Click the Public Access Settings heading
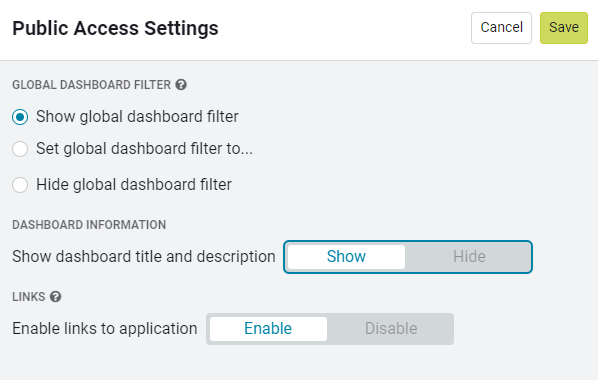The height and width of the screenshot is (380, 598). (x=115, y=28)
